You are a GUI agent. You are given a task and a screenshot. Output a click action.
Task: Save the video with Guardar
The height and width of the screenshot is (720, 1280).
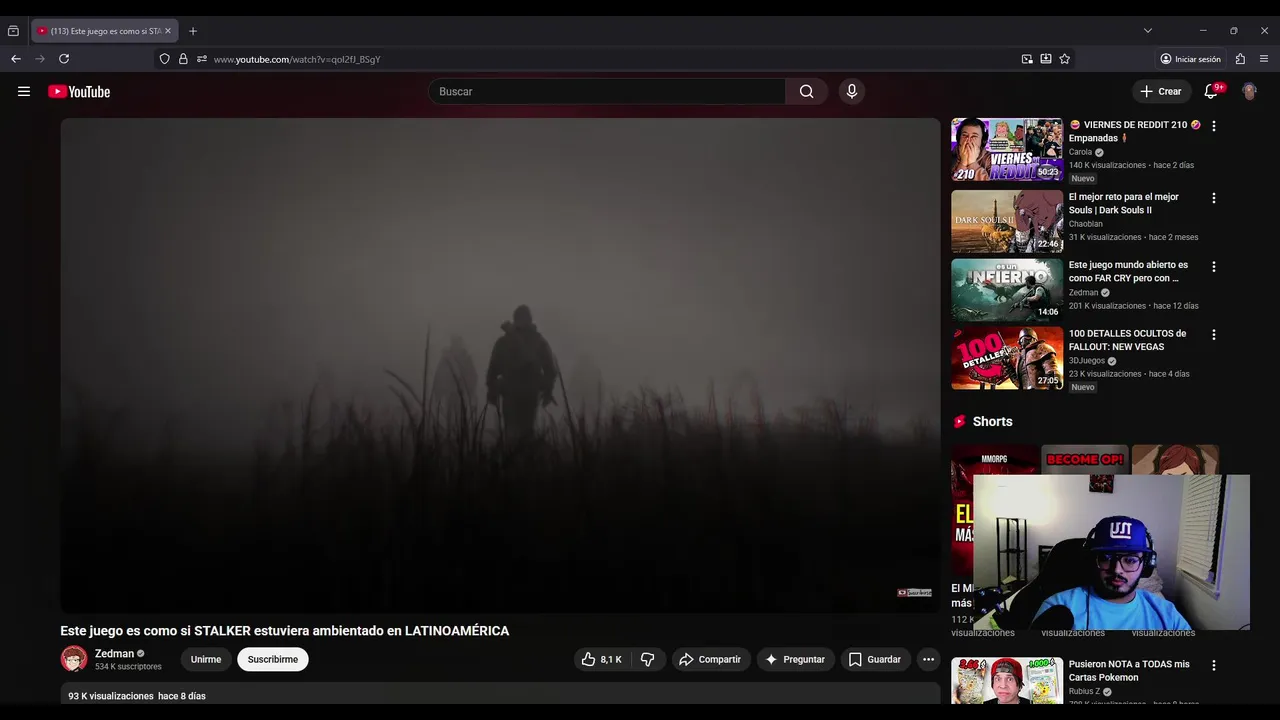click(875, 659)
